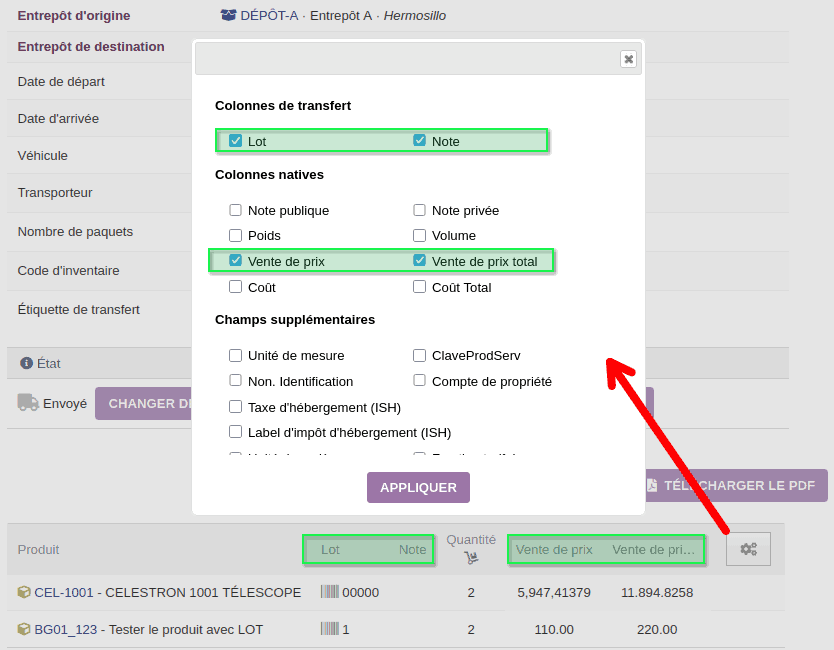Tick the Unité de mesure checkbox
Screen dimensions: 834x650
[236, 355]
